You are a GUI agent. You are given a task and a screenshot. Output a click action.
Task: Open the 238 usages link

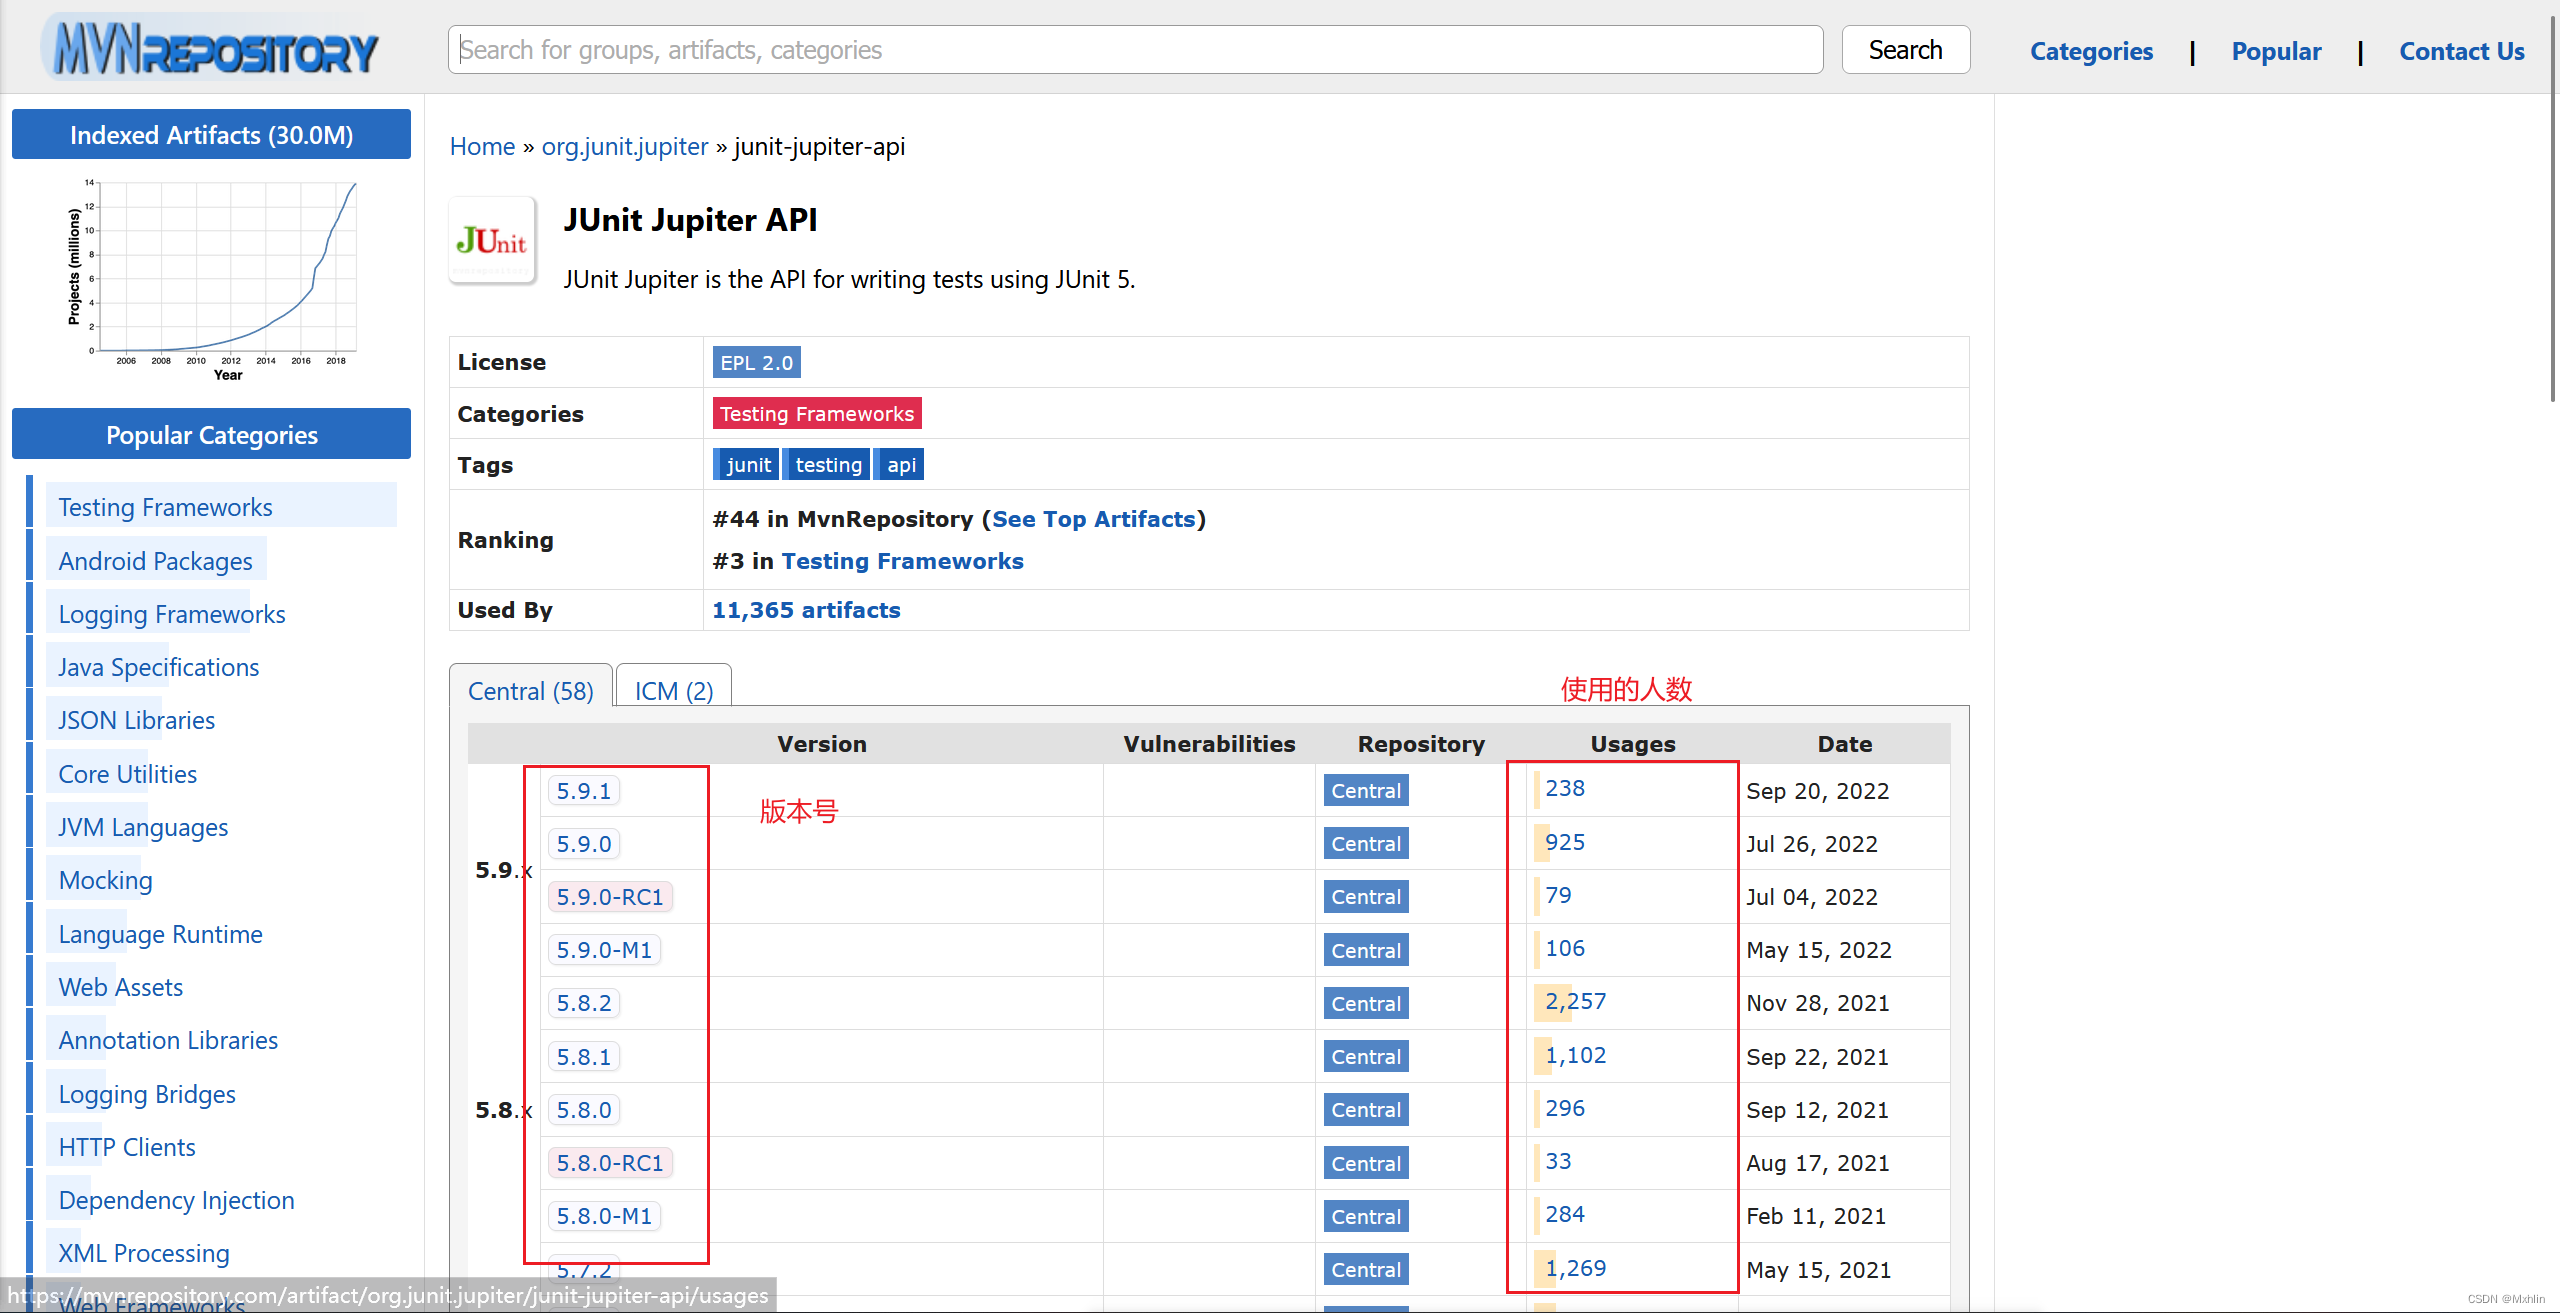[1565, 788]
